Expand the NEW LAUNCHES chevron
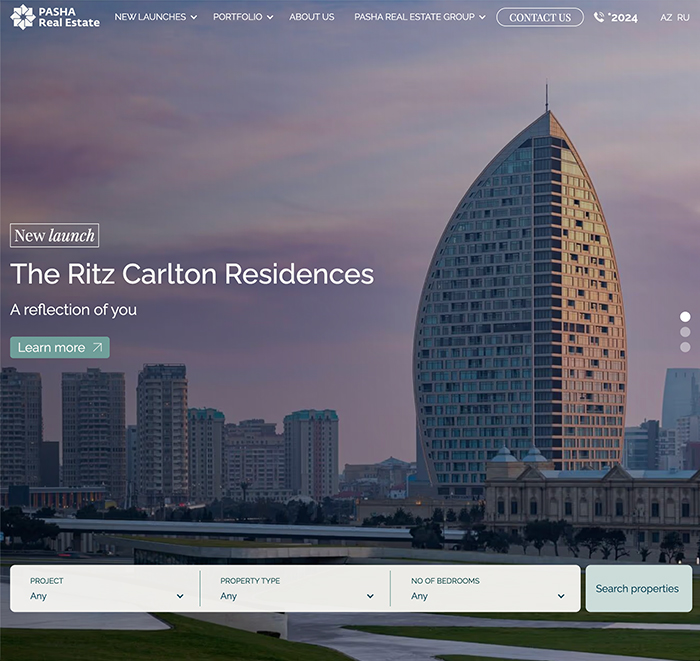Image resolution: width=700 pixels, height=661 pixels. point(194,17)
